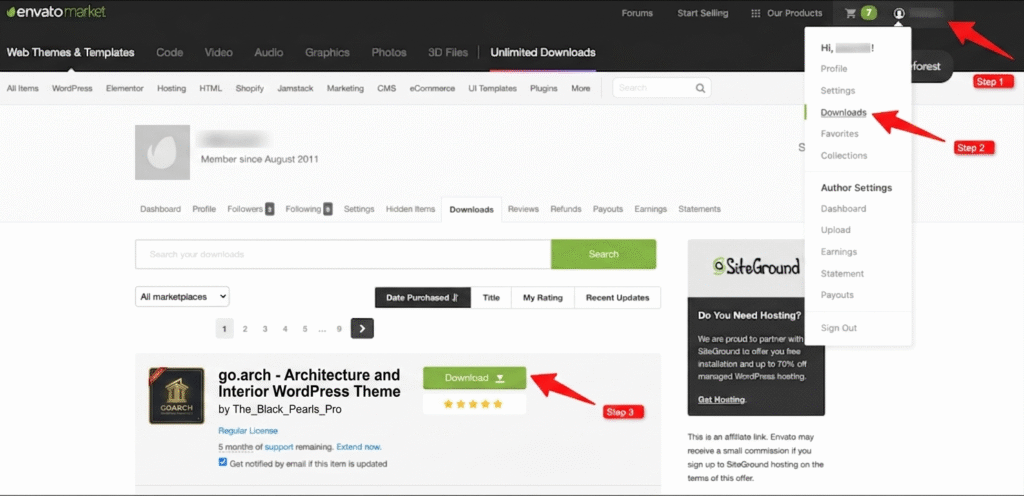Click the search magnifier icon
1024x496 pixels.
(x=700, y=88)
